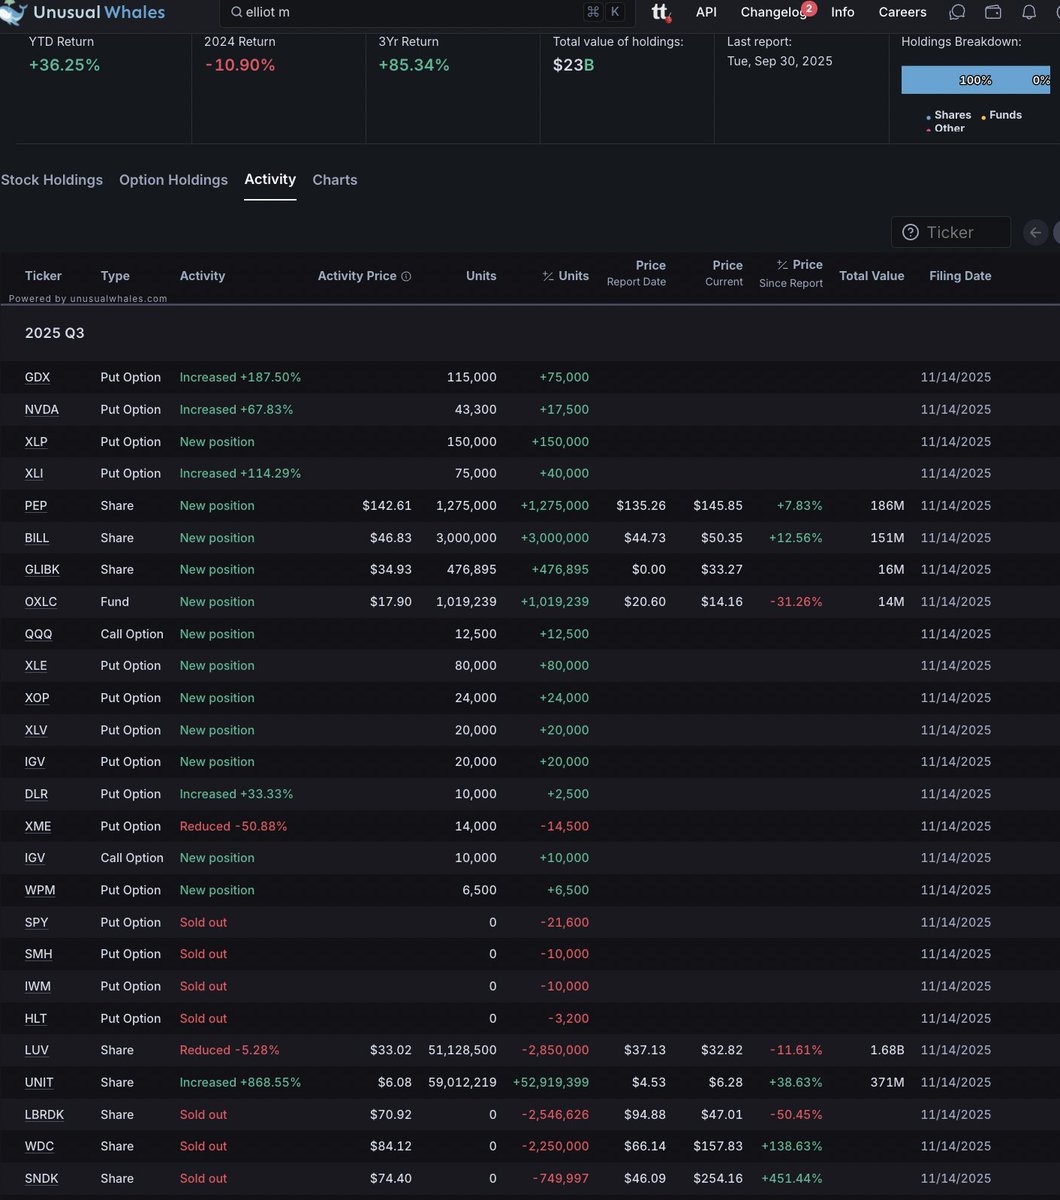This screenshot has height=1200, width=1060.
Task: Open the NVDA ticker link
Action: (42, 410)
